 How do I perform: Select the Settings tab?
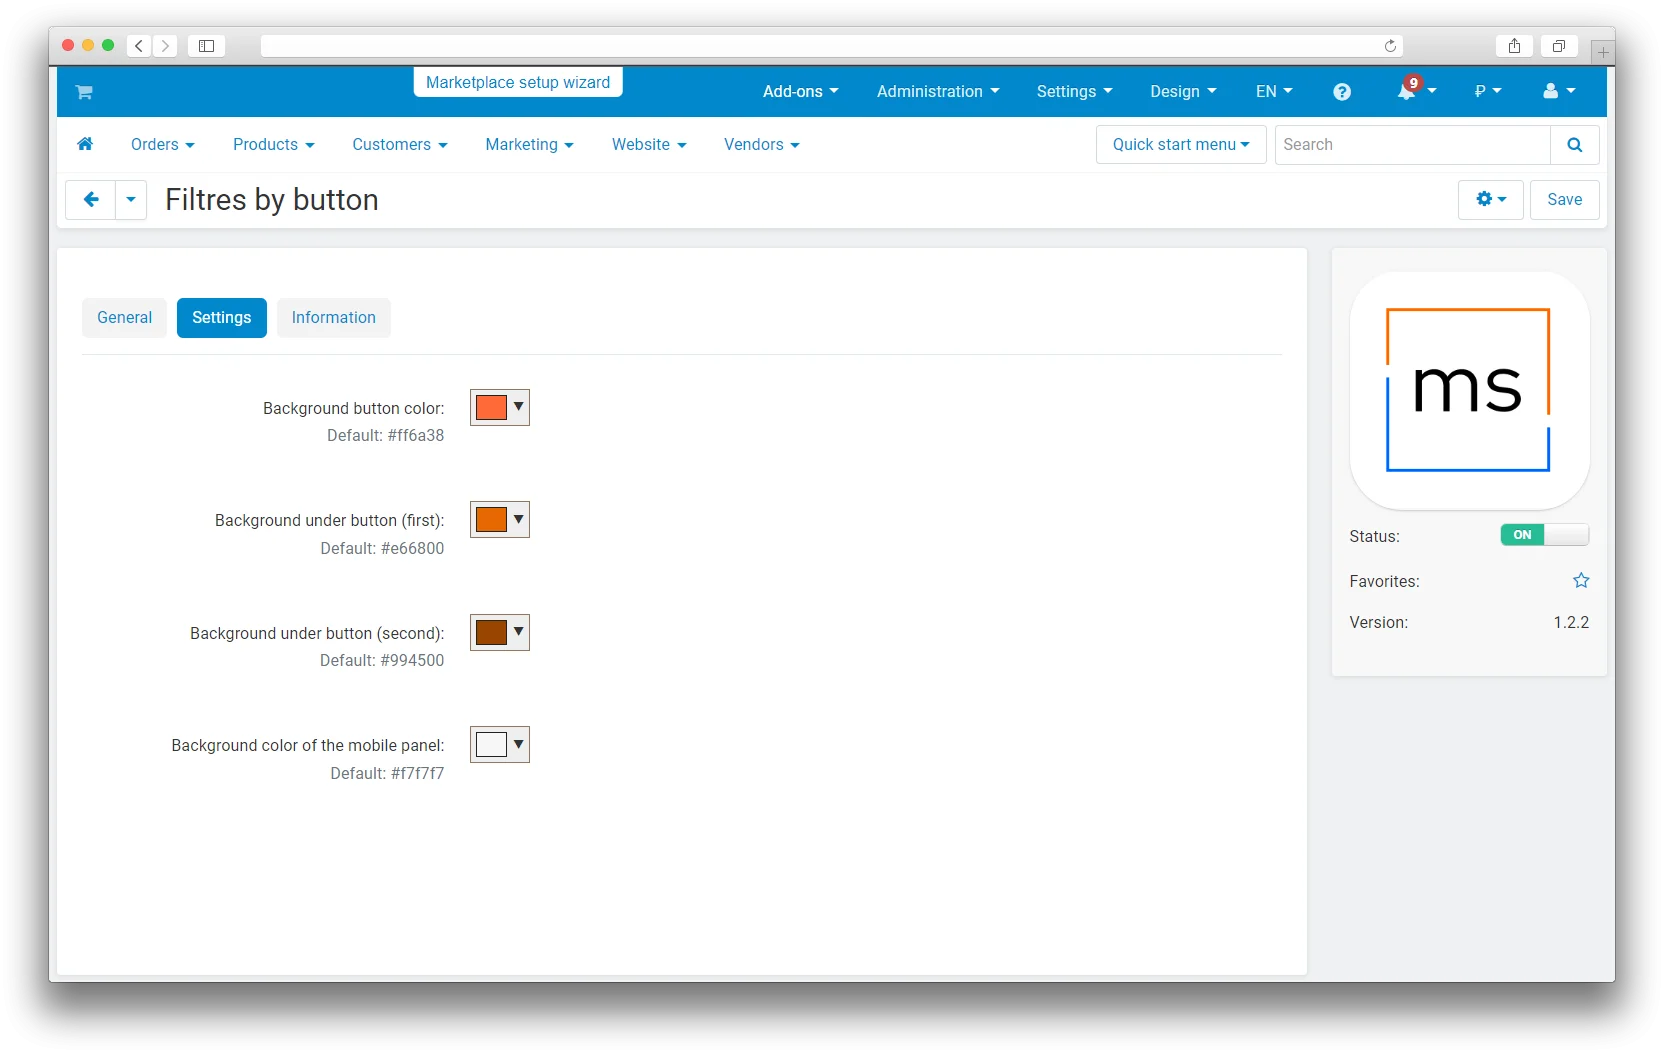coord(222,318)
